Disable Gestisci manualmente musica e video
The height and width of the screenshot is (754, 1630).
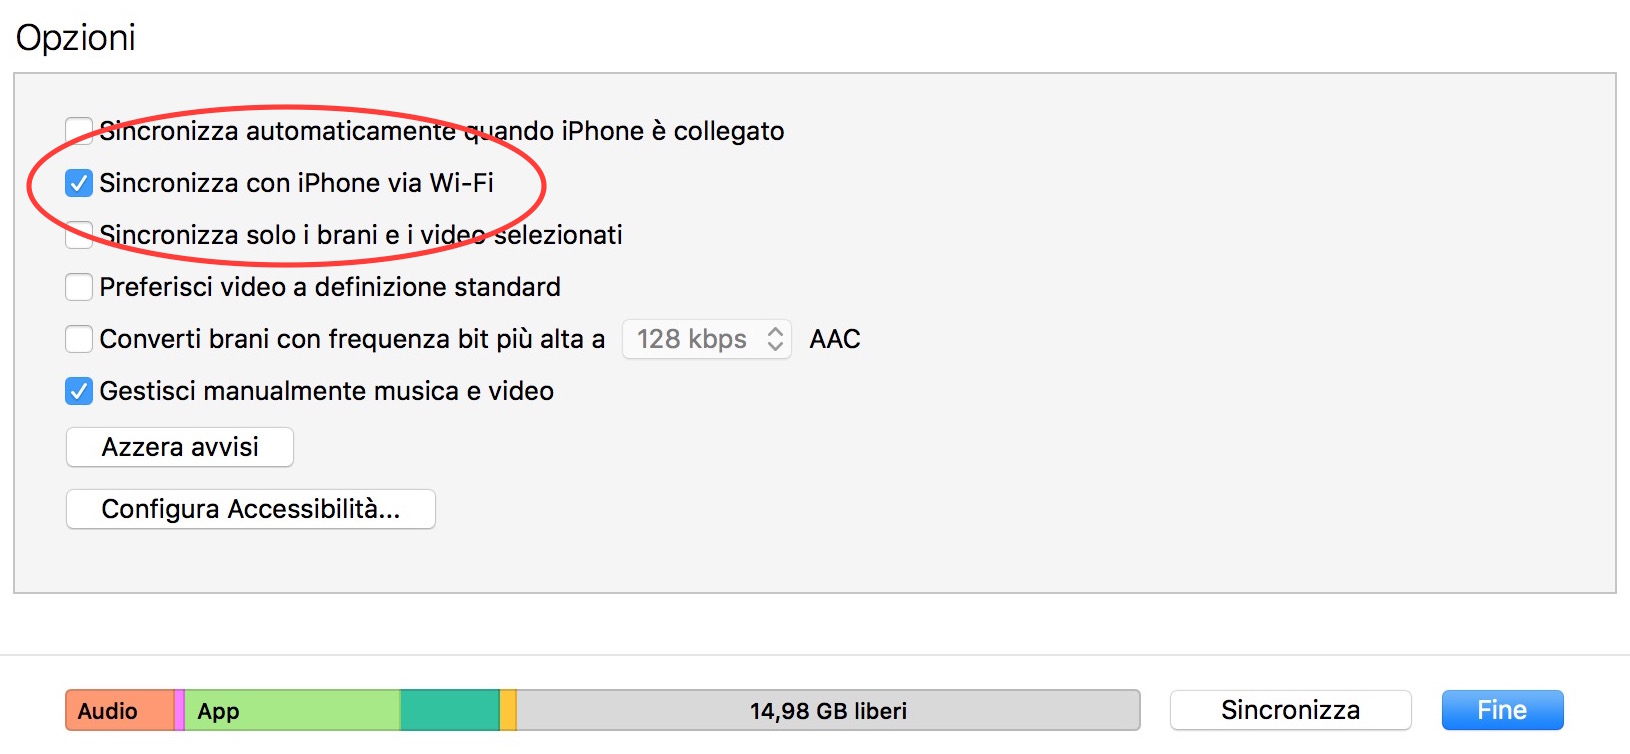[79, 391]
